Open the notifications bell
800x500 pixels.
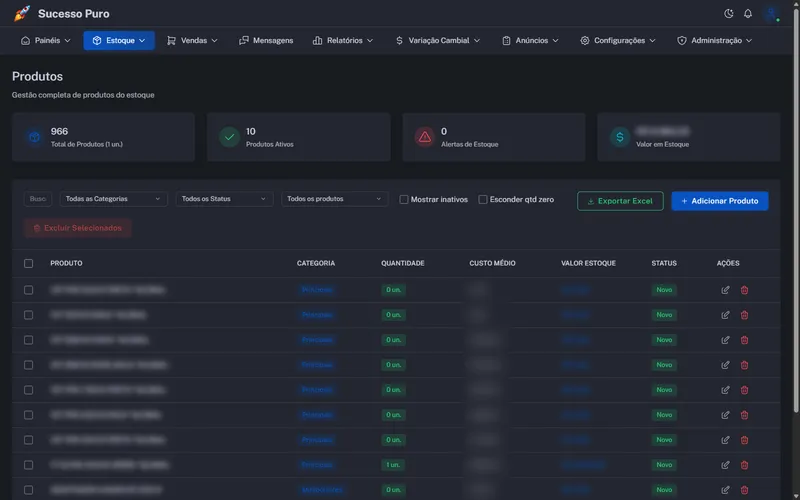tap(747, 14)
